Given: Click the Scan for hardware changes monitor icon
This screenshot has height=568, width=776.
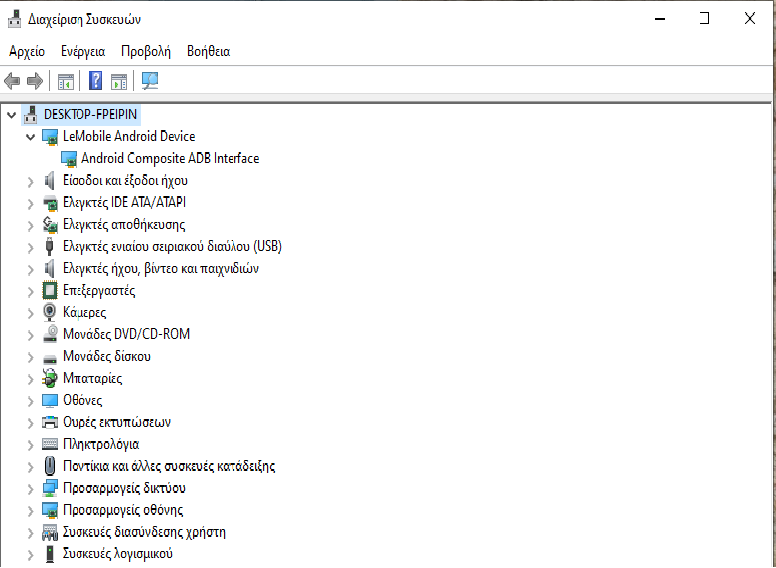Looking at the screenshot, I should coord(150,81).
